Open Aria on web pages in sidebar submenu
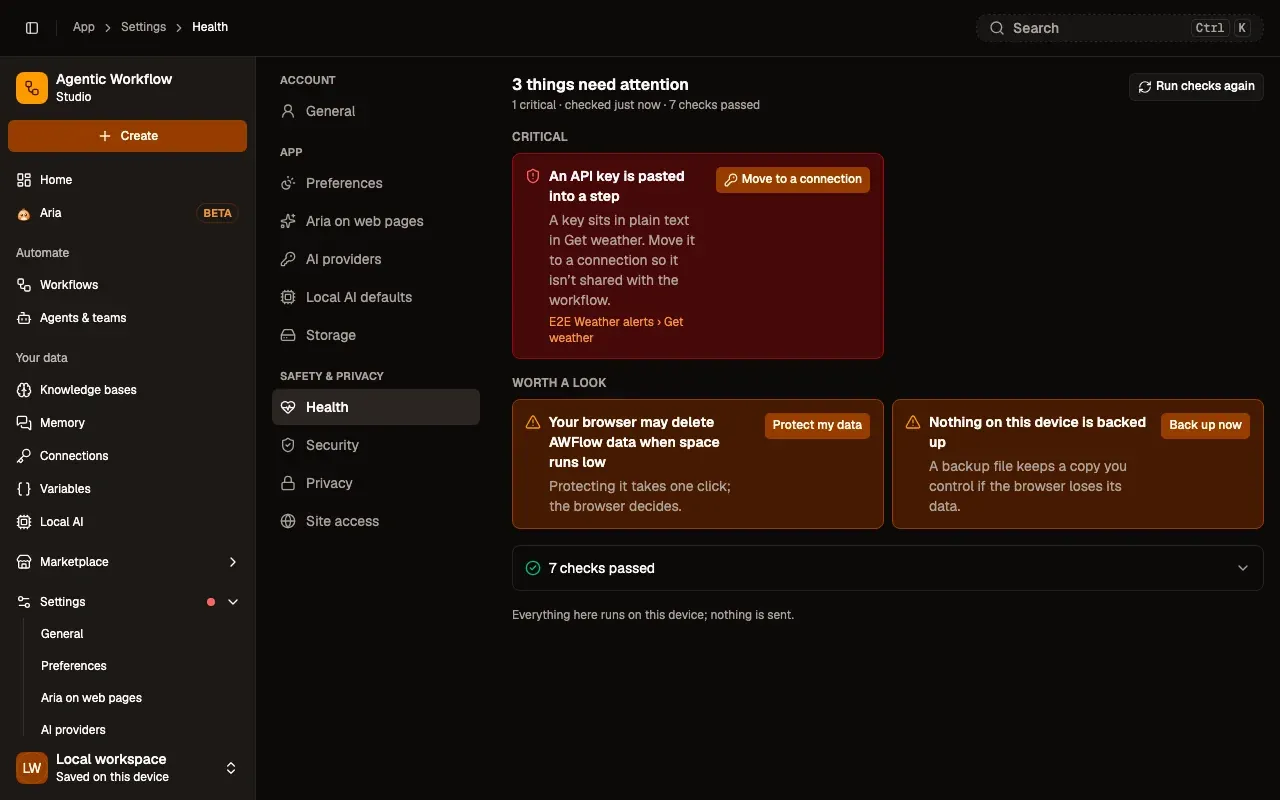This screenshot has height=800, width=1280. pyautogui.click(x=91, y=698)
